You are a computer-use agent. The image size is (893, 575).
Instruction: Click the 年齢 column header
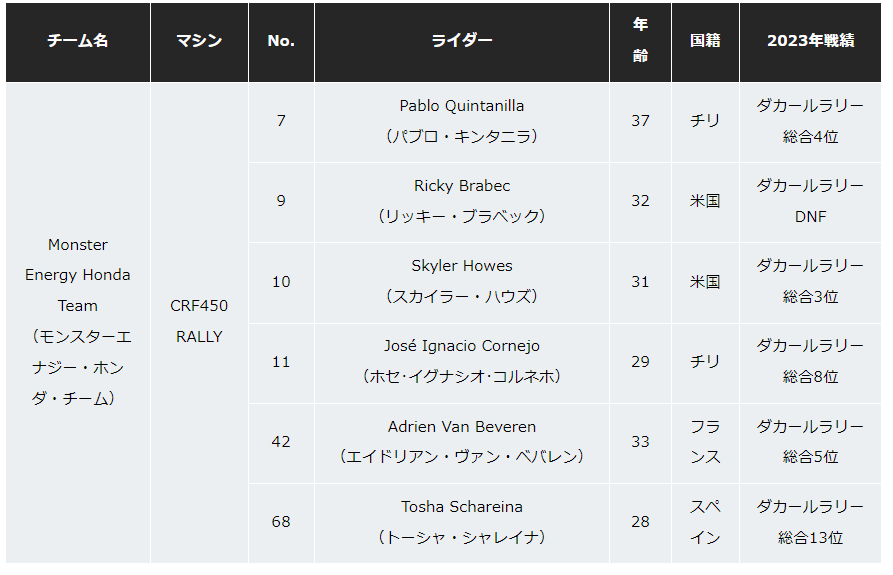640,41
